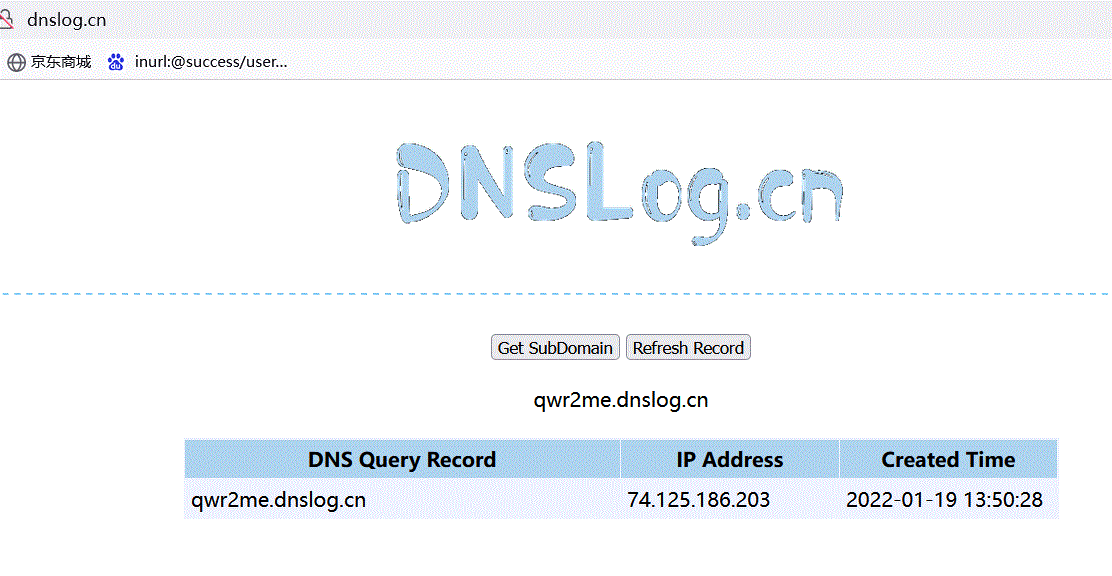Click the dnslog.cn address bar URL
1112x576 pixels.
pos(67,20)
